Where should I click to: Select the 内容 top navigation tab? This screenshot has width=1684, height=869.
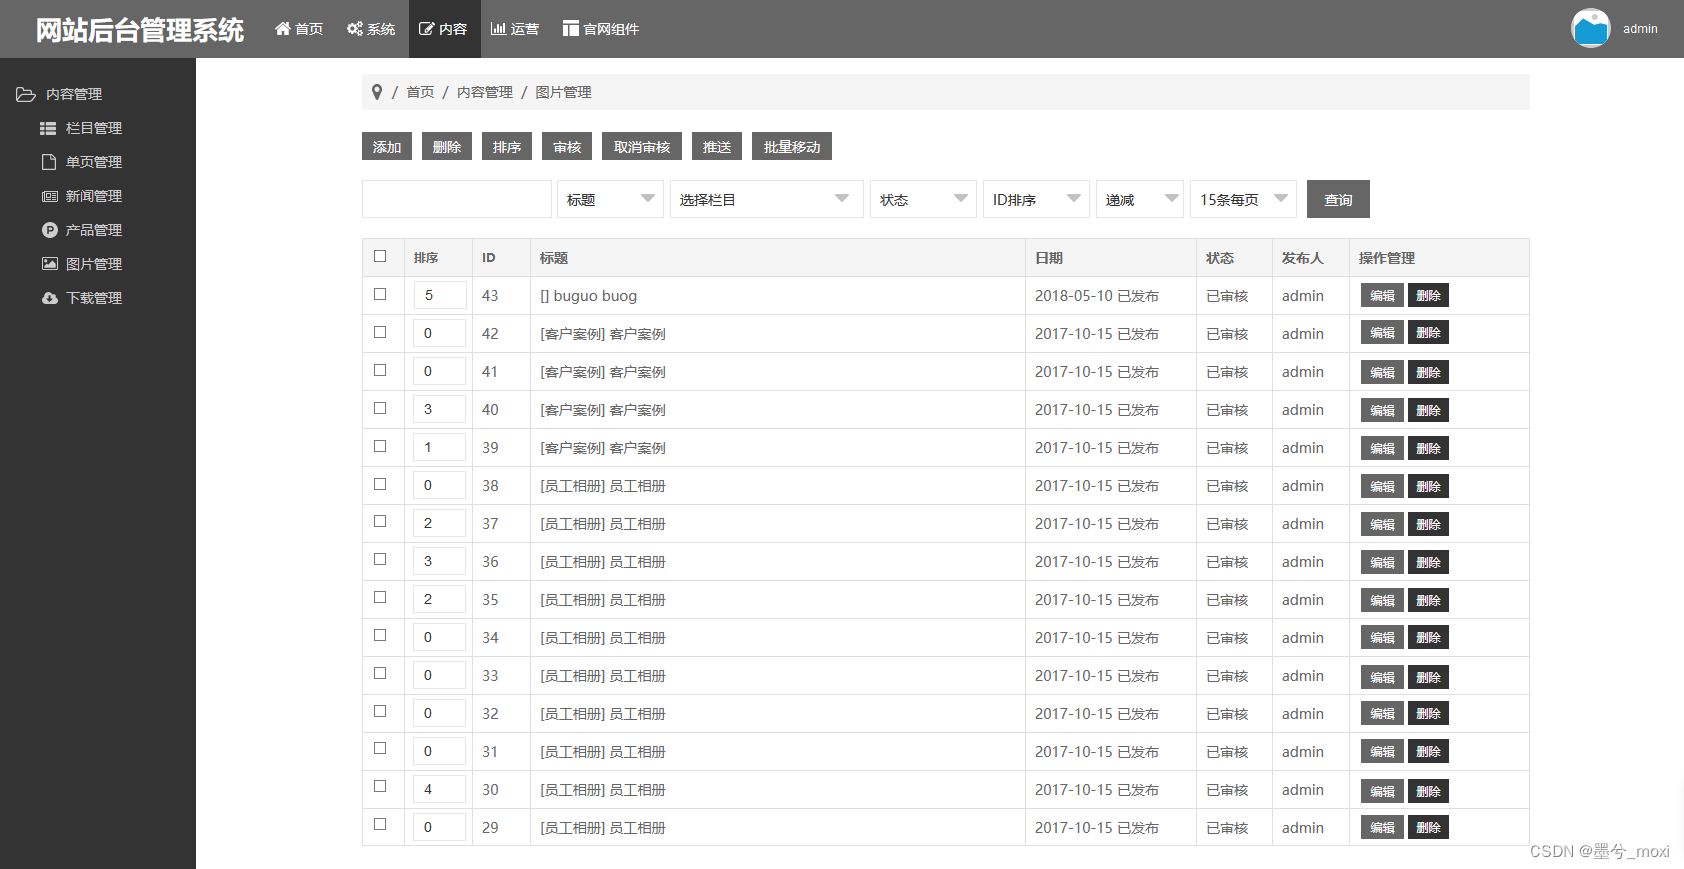coord(444,29)
